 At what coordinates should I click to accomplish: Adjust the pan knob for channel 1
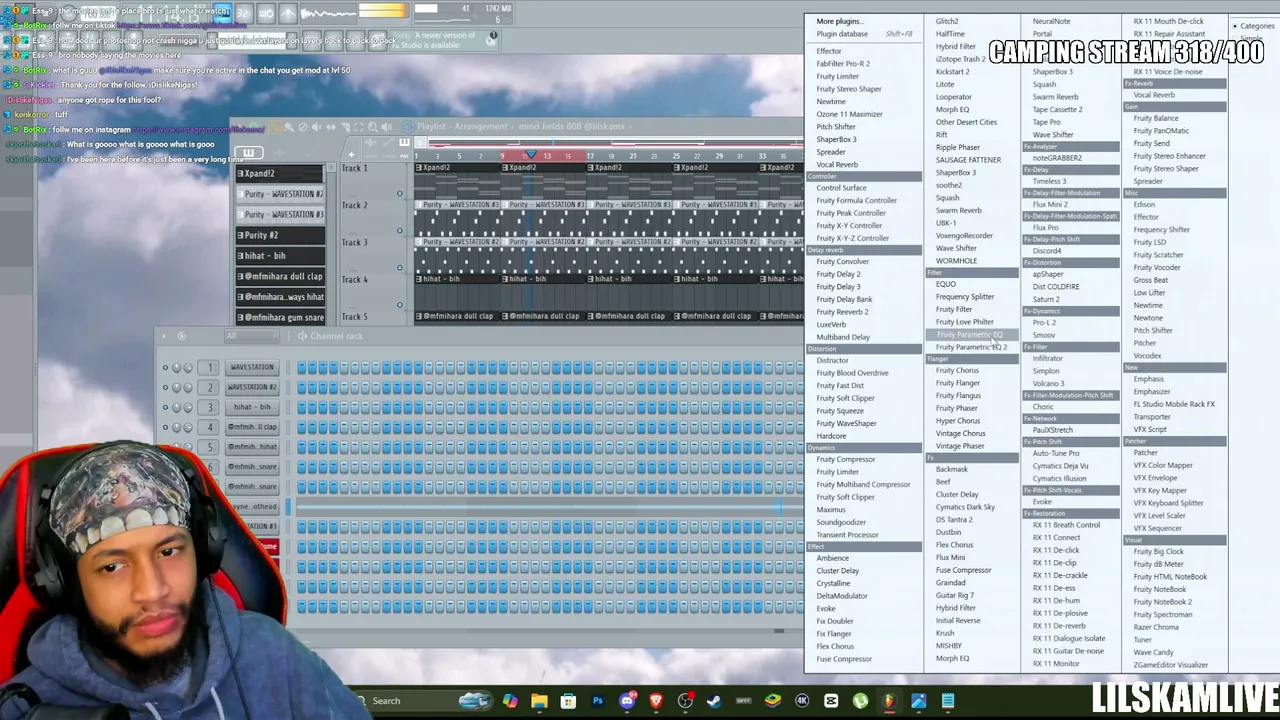[x=177, y=367]
